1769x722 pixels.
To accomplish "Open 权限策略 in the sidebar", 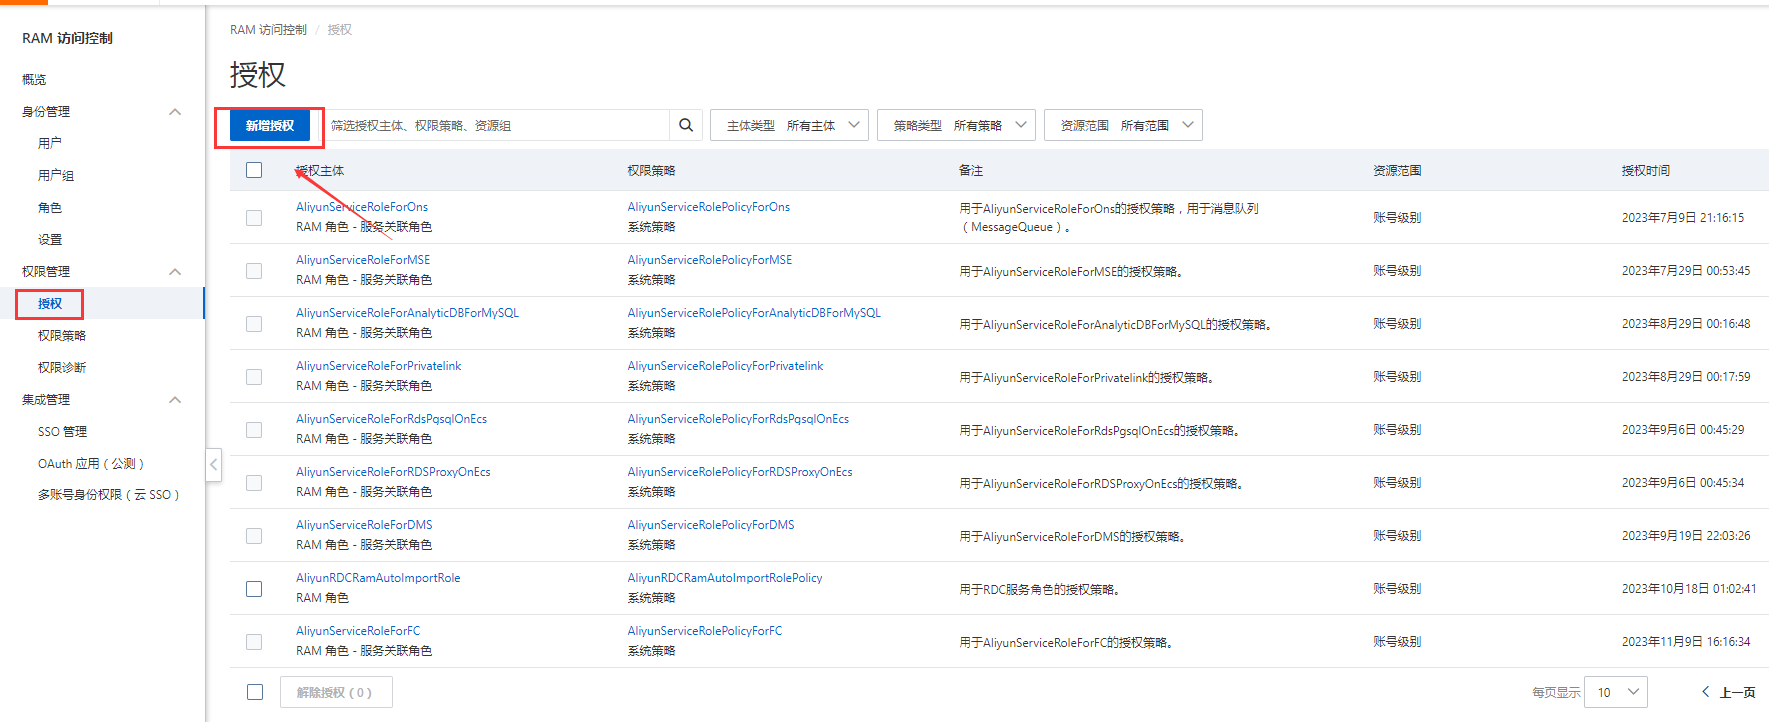I will (x=62, y=335).
